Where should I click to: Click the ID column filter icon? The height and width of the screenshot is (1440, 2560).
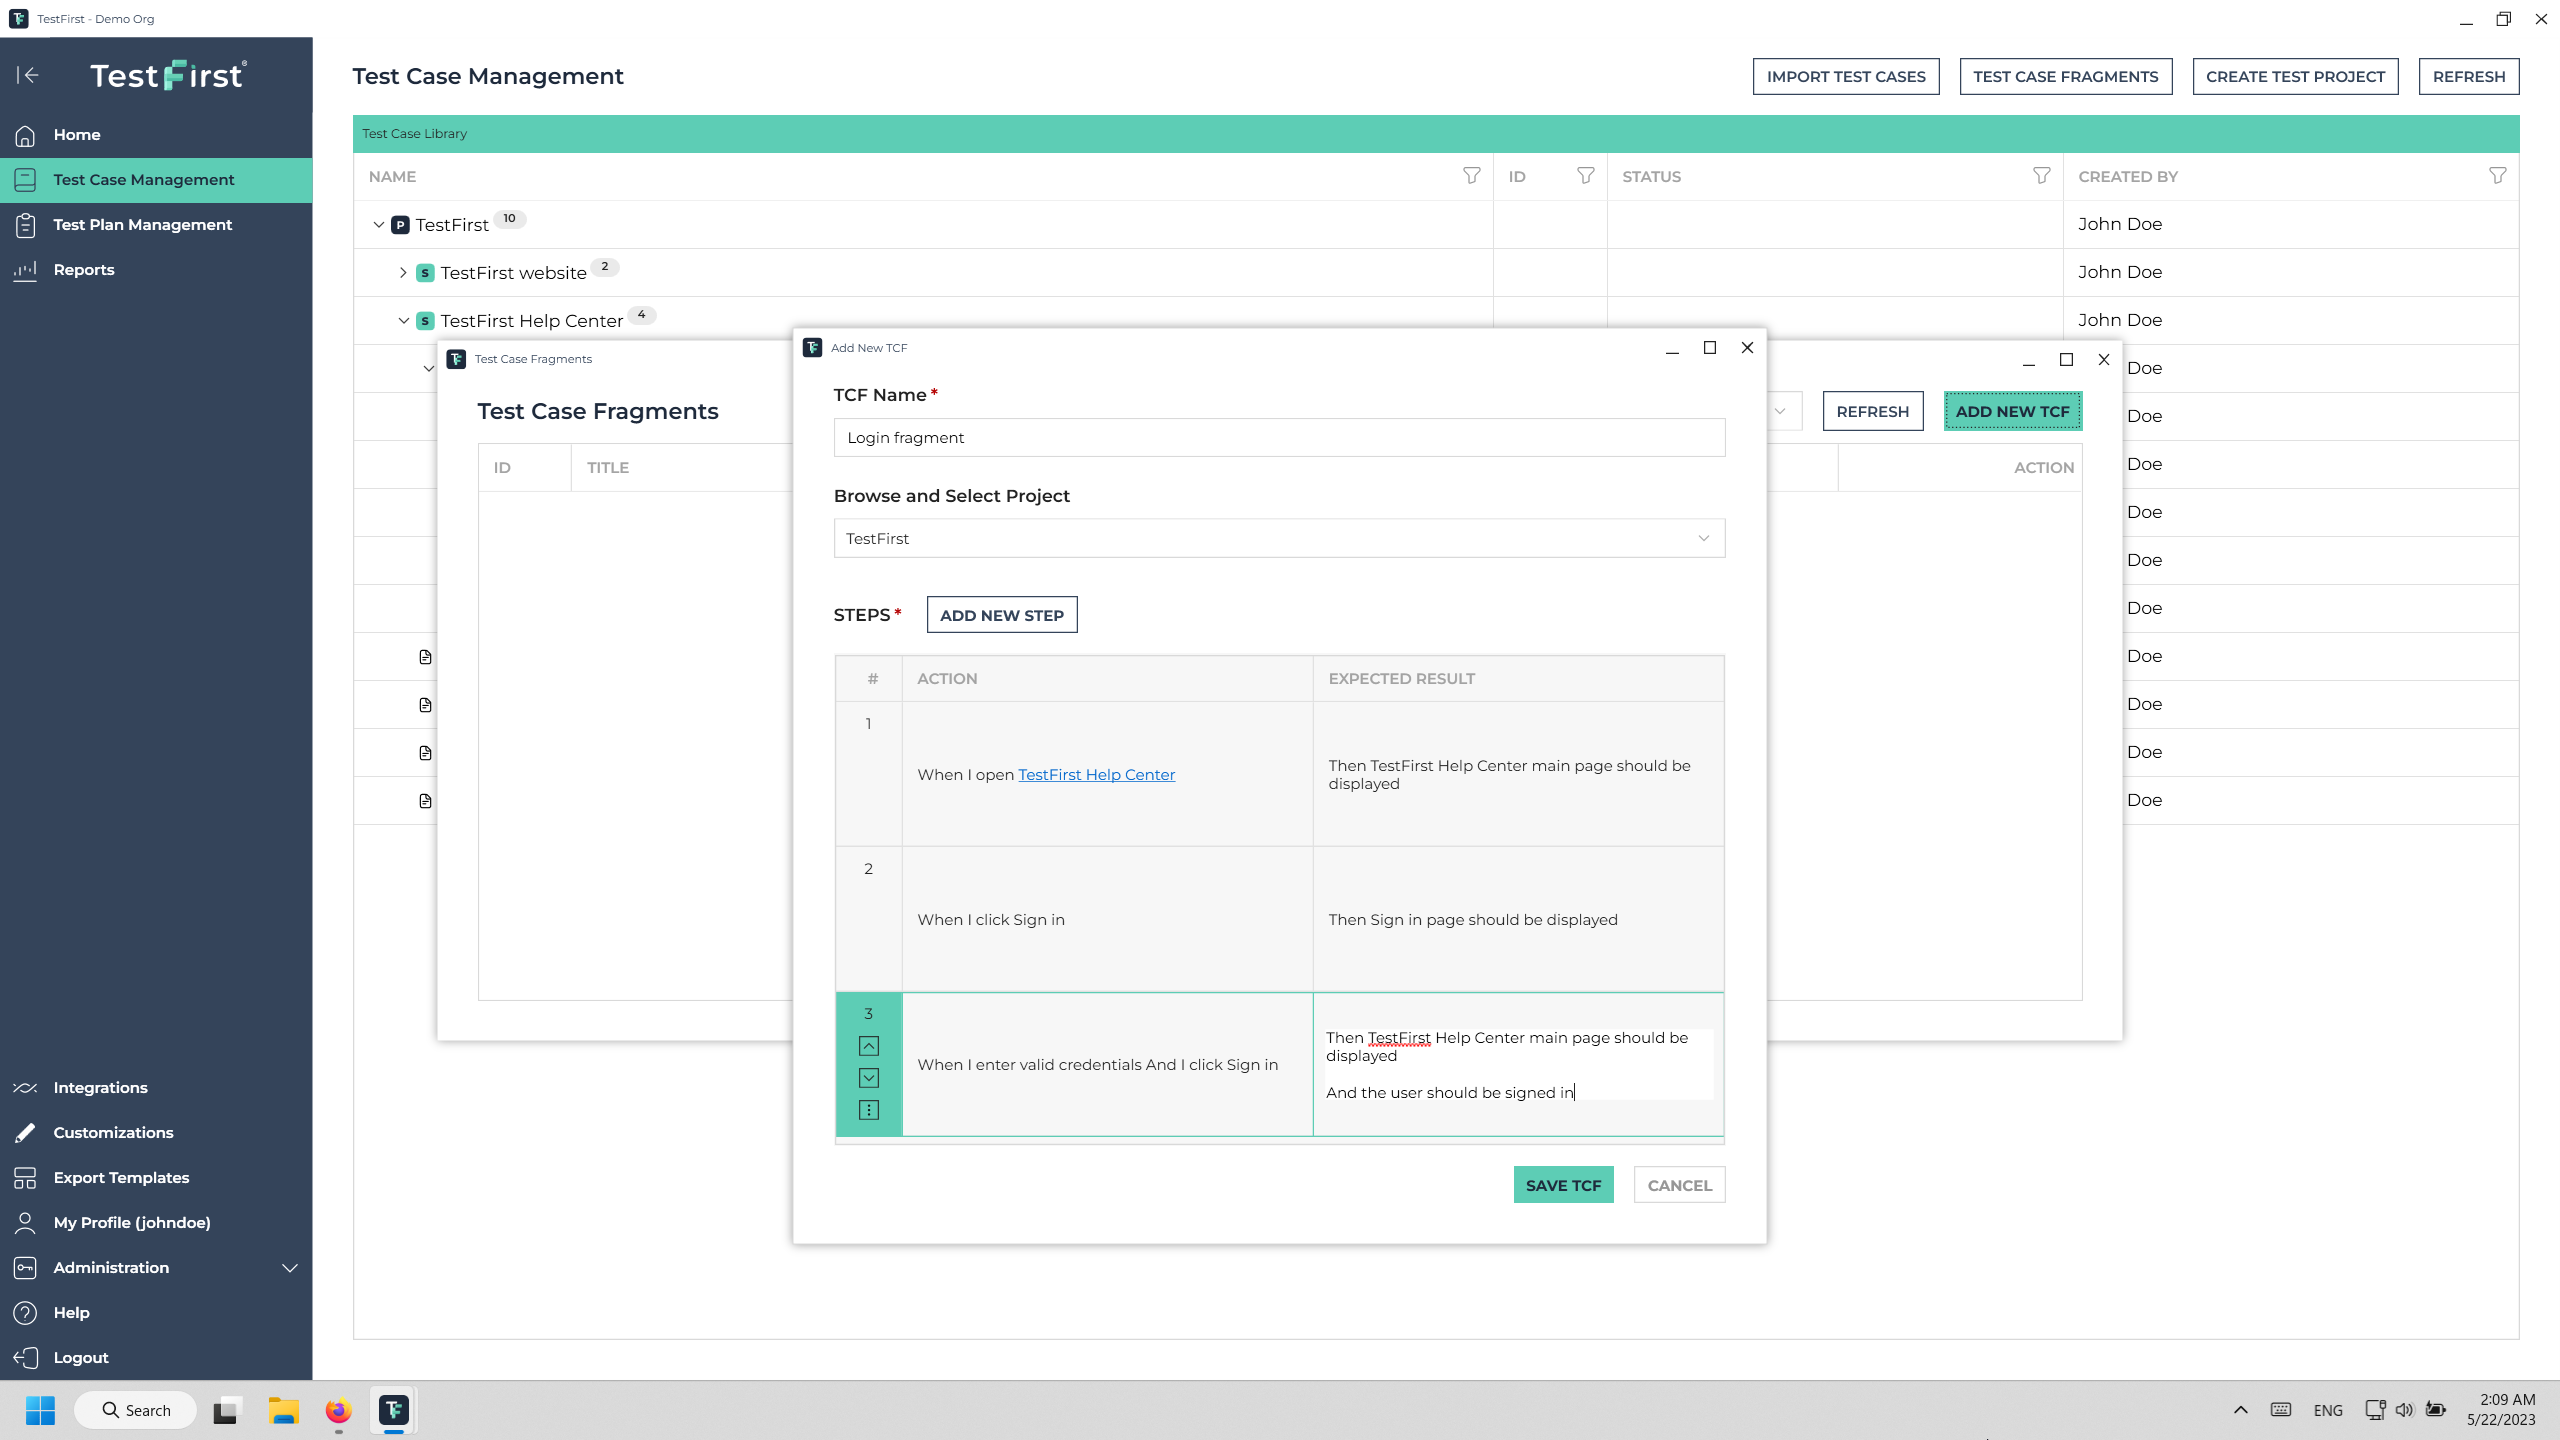1585,176
